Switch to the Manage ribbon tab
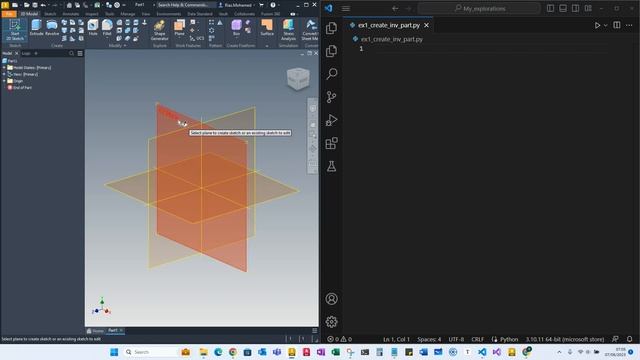 coord(128,13)
